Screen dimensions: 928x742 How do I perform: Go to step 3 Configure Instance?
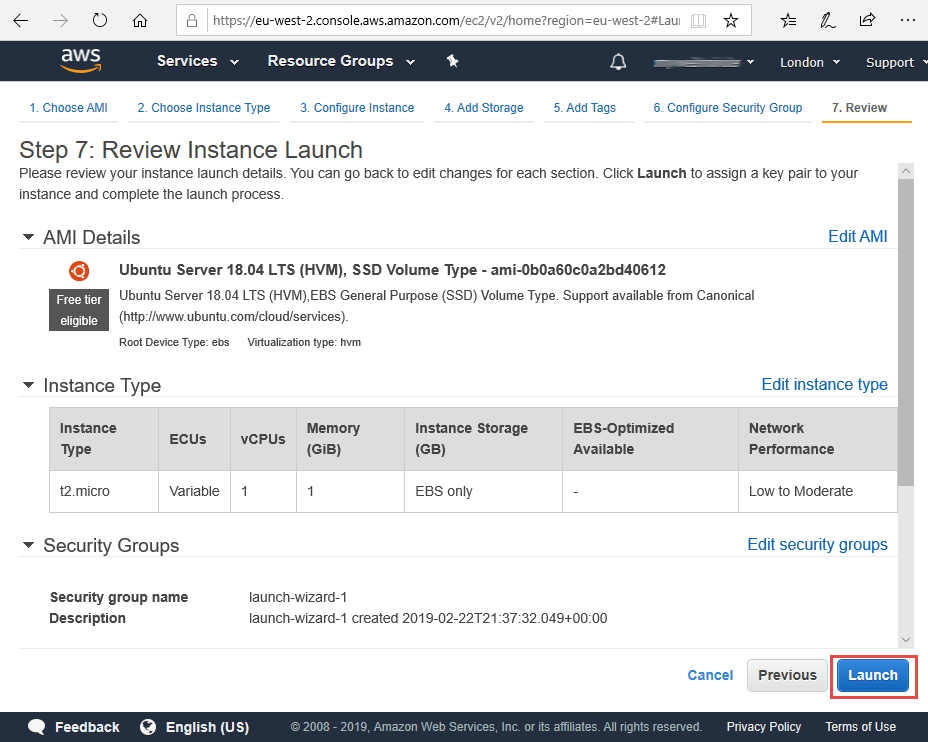357,108
